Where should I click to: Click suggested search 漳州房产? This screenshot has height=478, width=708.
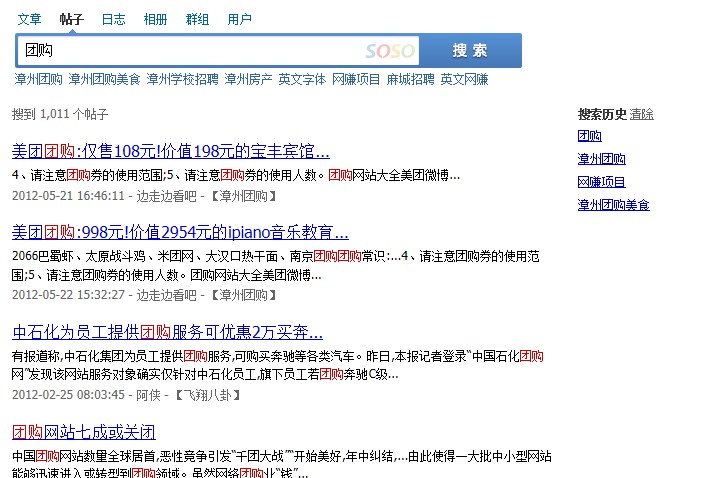point(248,79)
